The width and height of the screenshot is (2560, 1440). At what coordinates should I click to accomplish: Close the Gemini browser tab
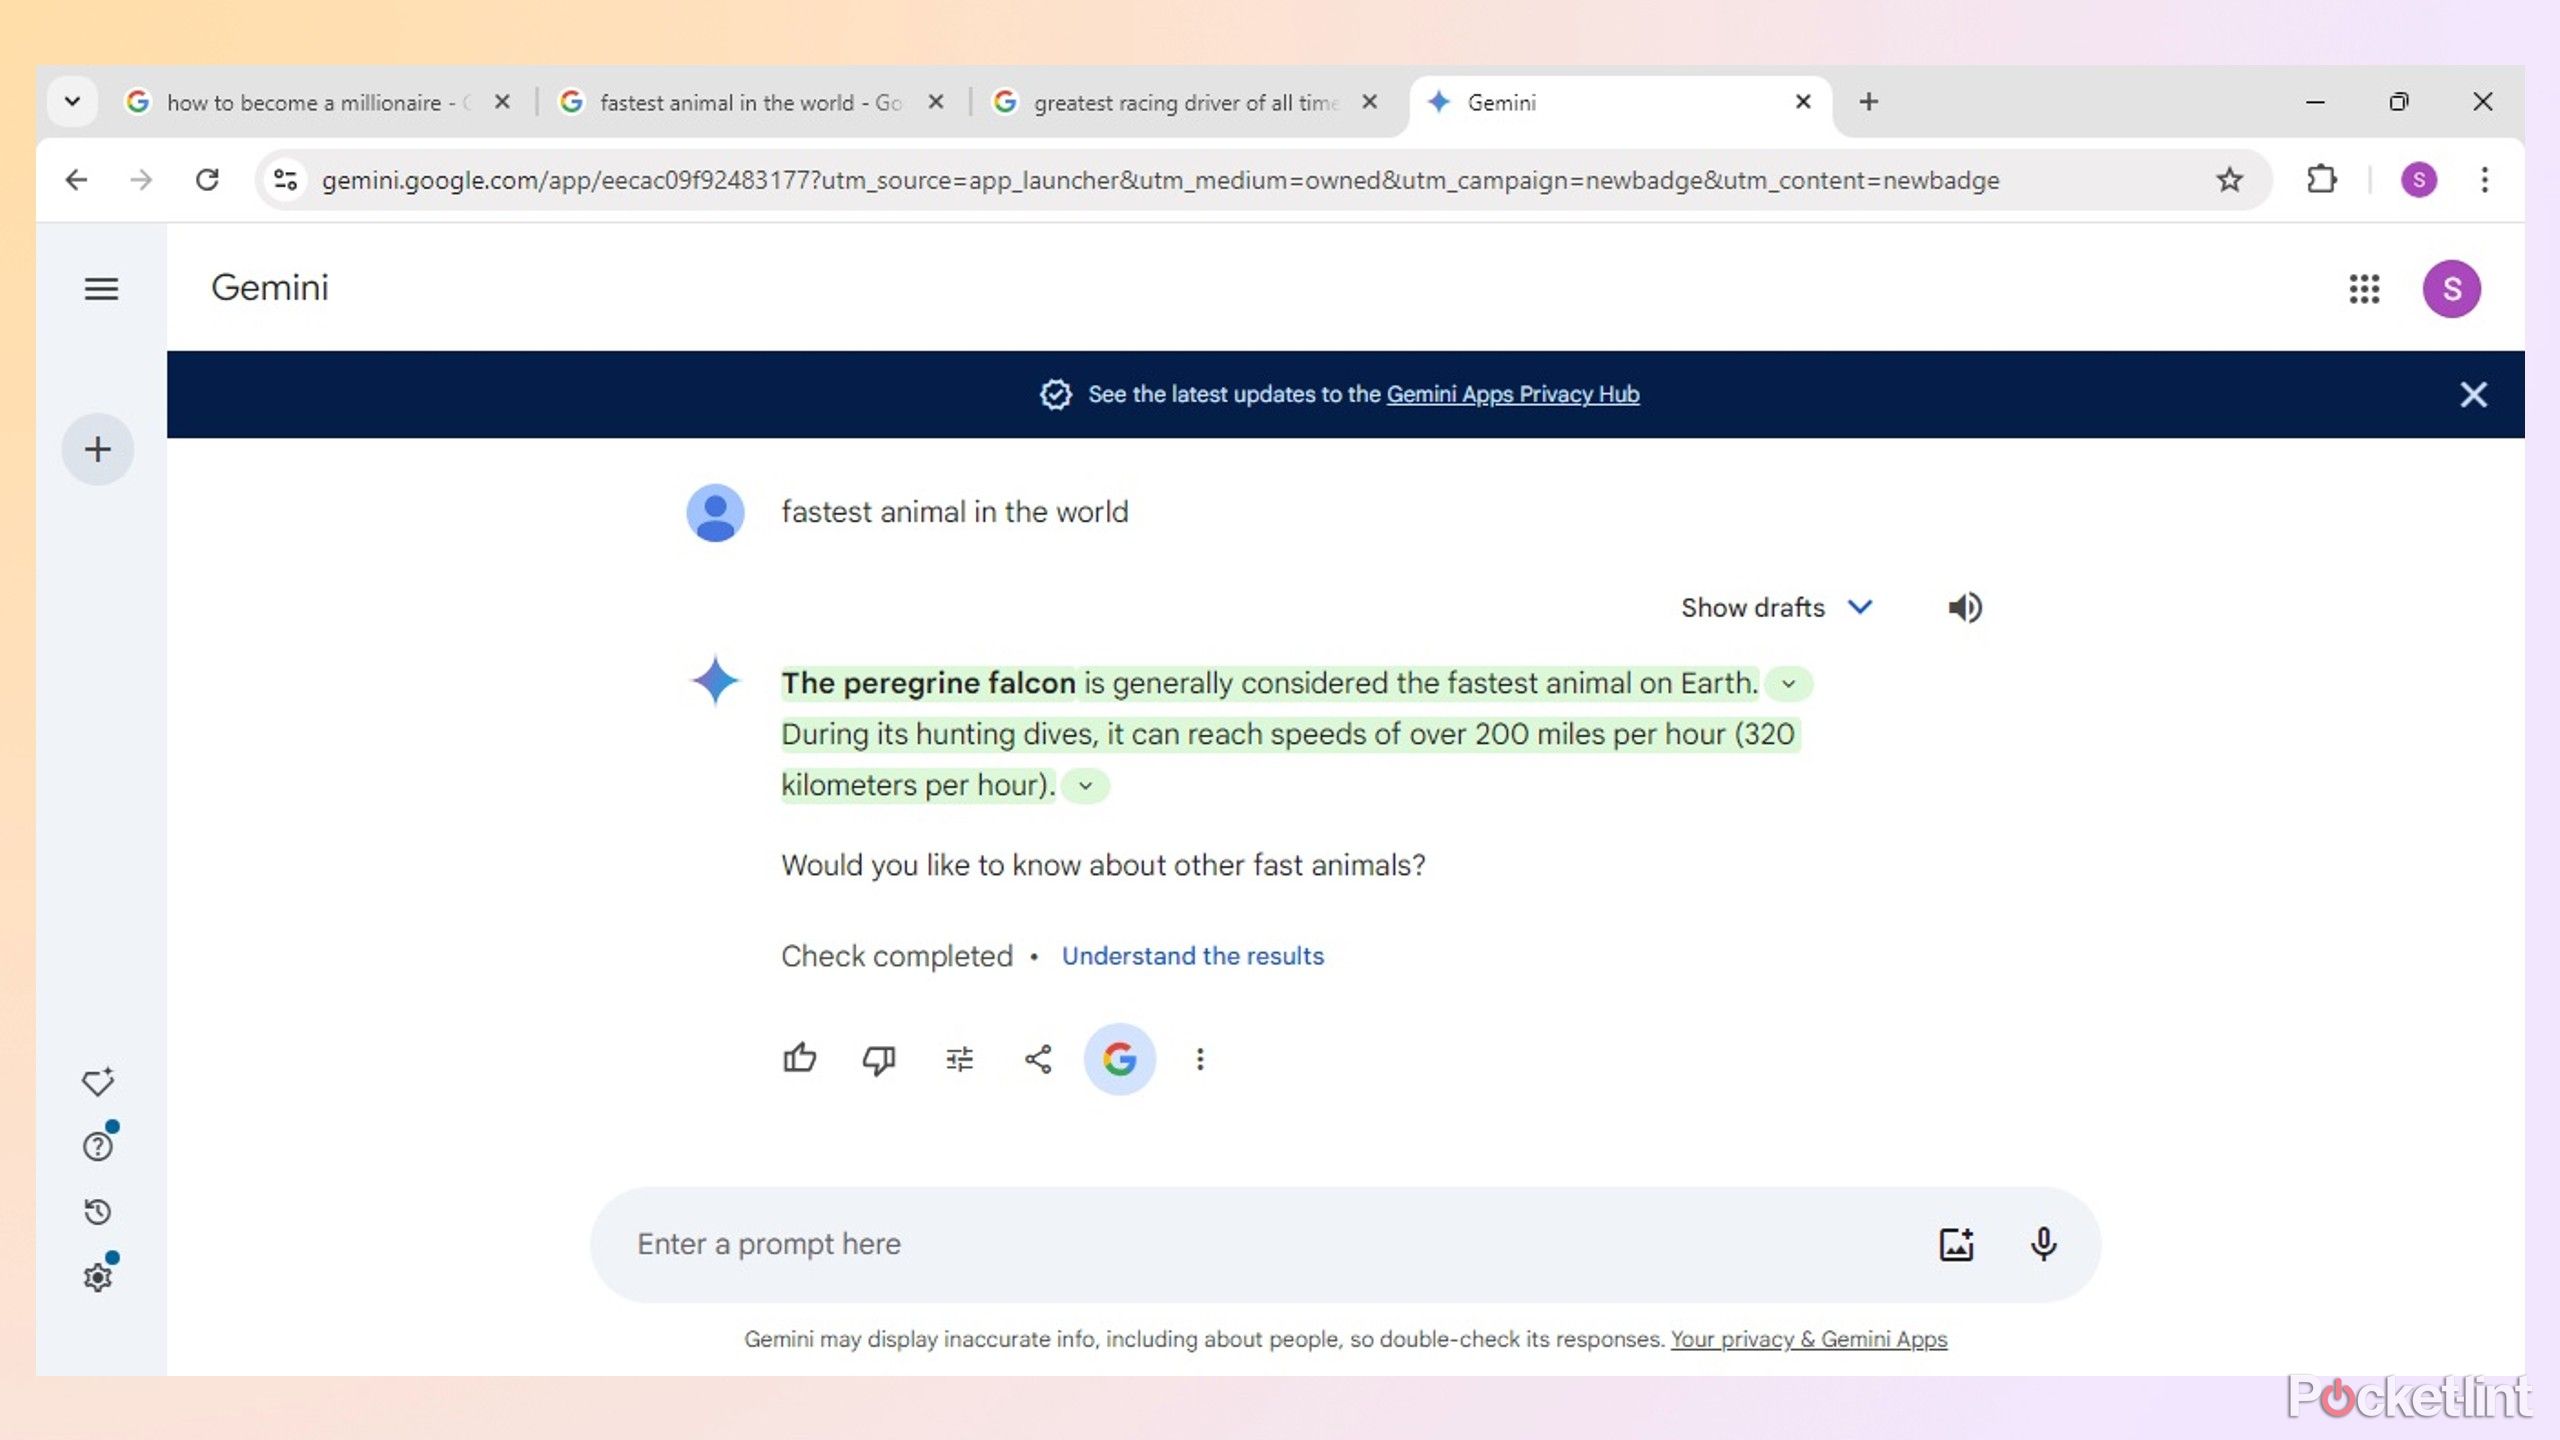point(1803,101)
